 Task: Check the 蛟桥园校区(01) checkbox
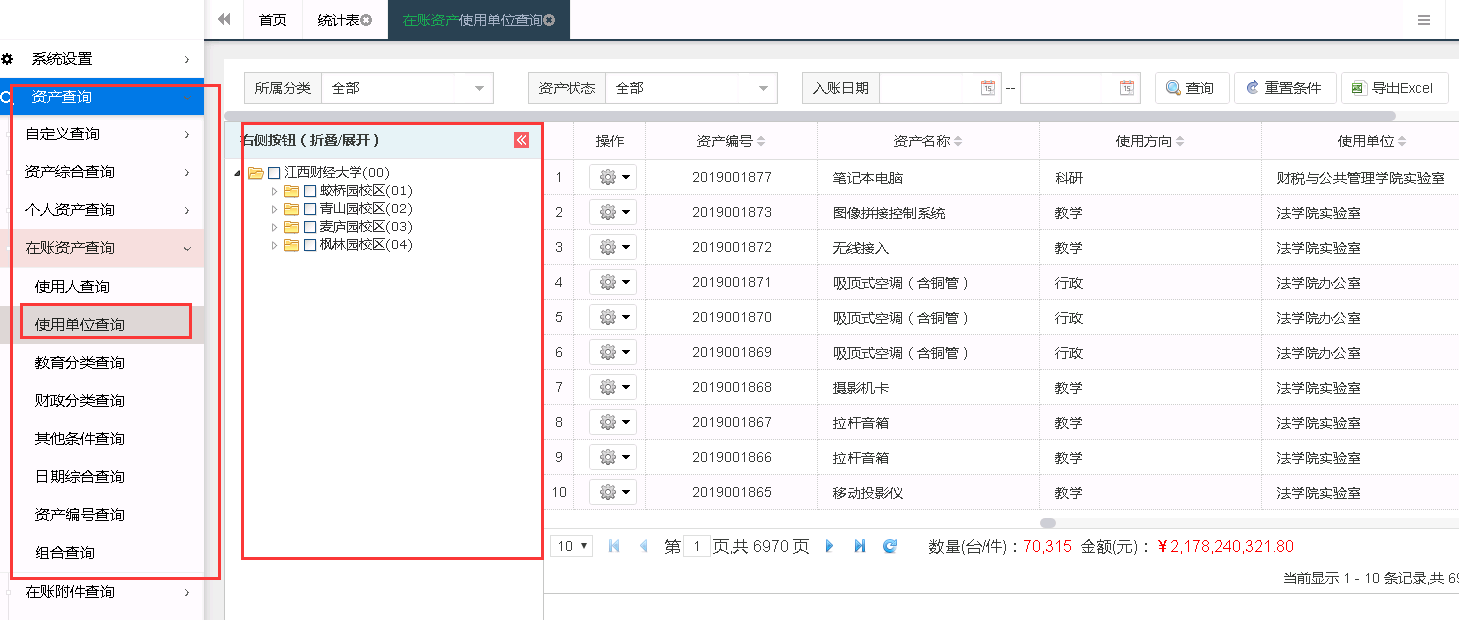click(x=310, y=191)
